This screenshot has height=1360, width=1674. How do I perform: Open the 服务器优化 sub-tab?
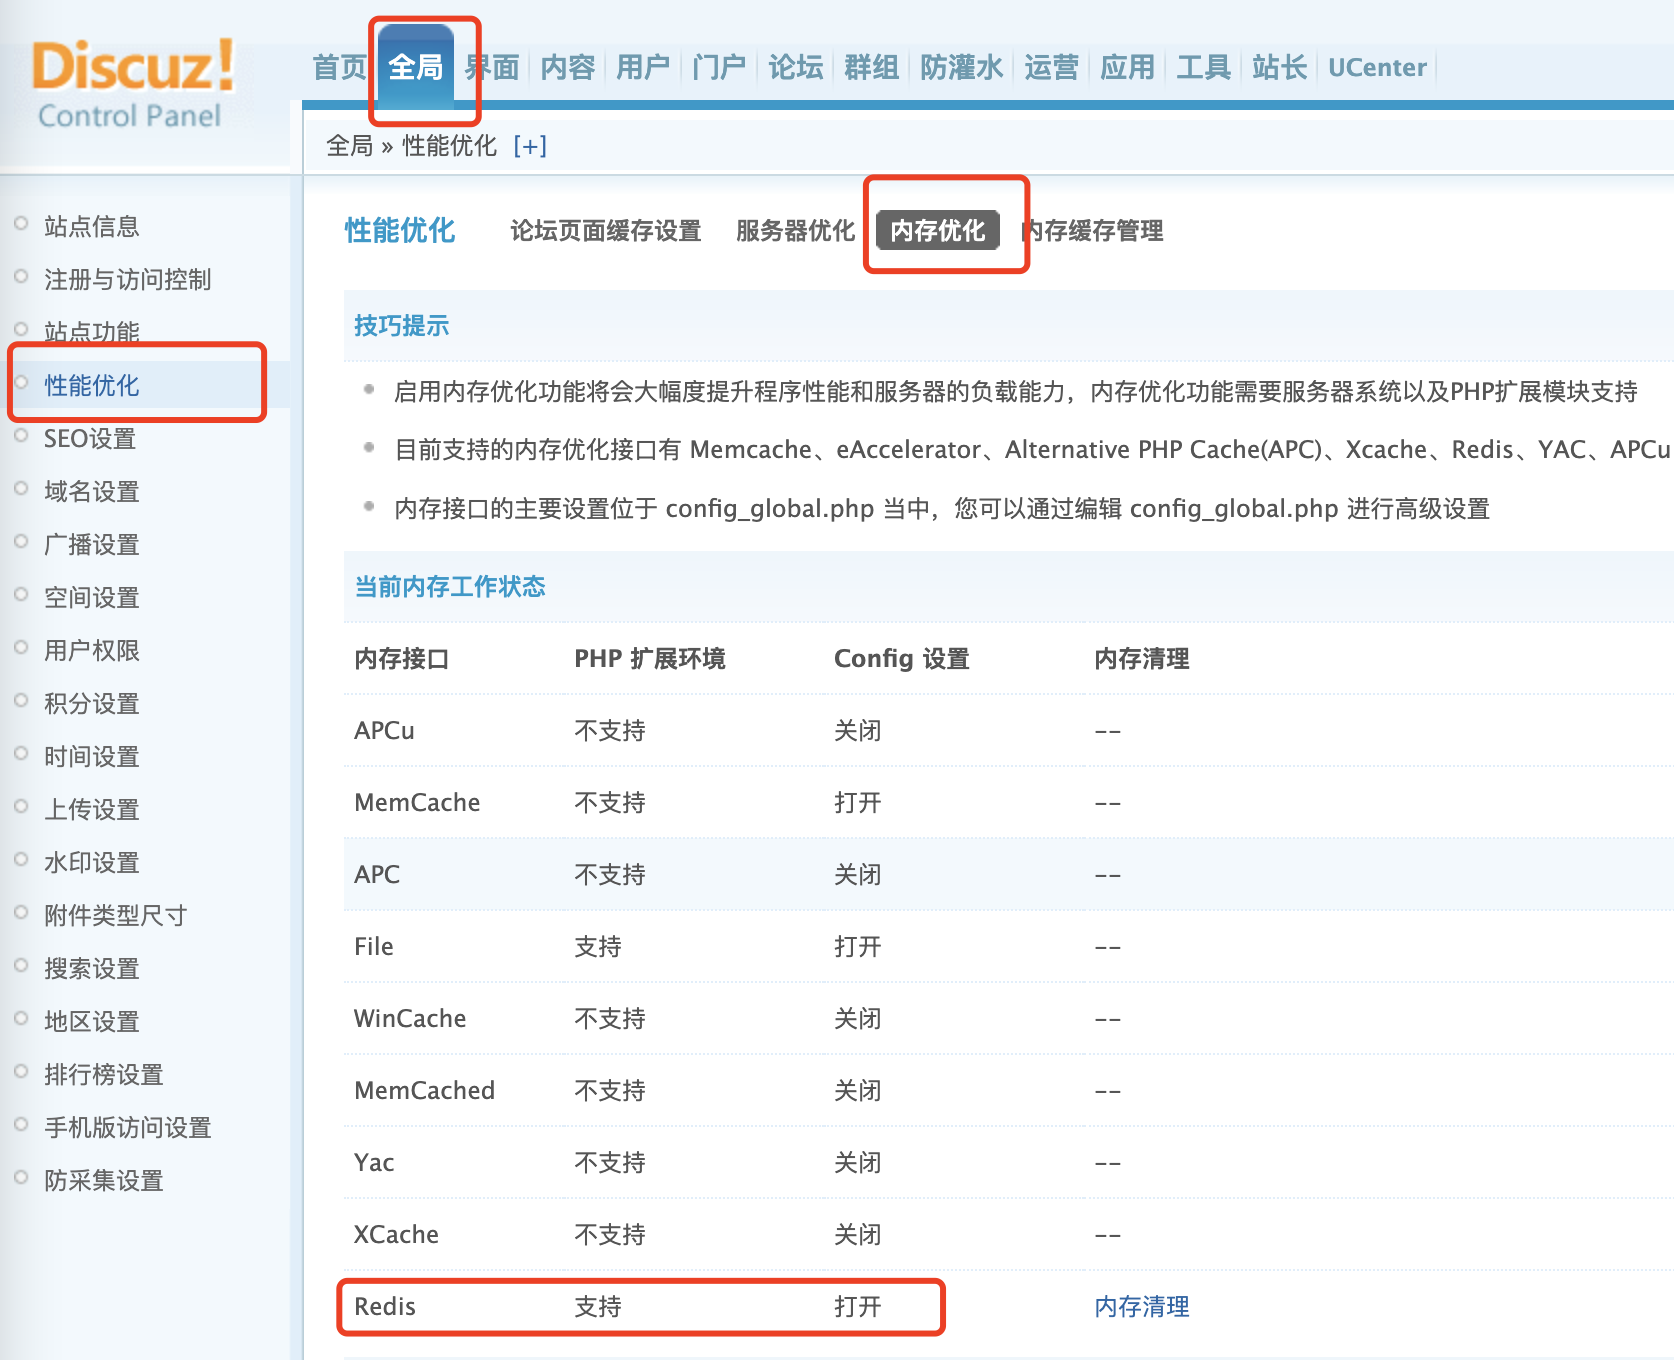tap(796, 231)
